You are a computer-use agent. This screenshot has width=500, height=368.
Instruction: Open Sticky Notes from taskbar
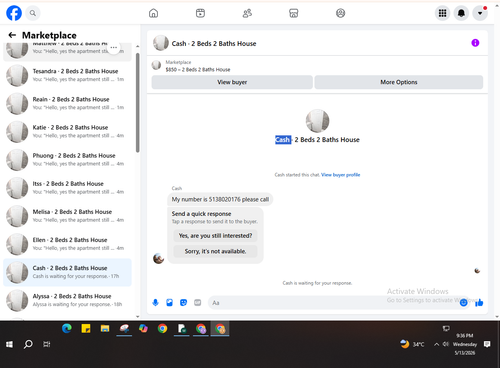coord(86,329)
